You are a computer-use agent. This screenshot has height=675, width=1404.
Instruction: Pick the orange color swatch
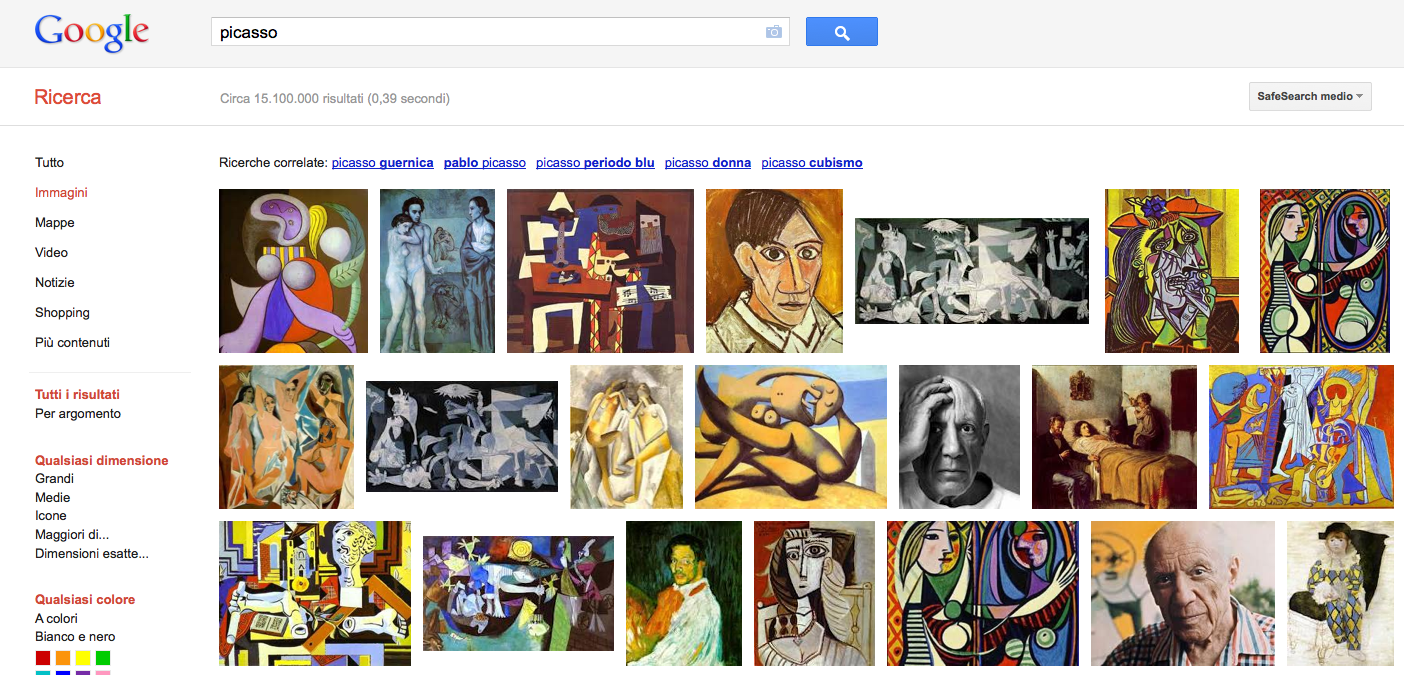[63, 658]
